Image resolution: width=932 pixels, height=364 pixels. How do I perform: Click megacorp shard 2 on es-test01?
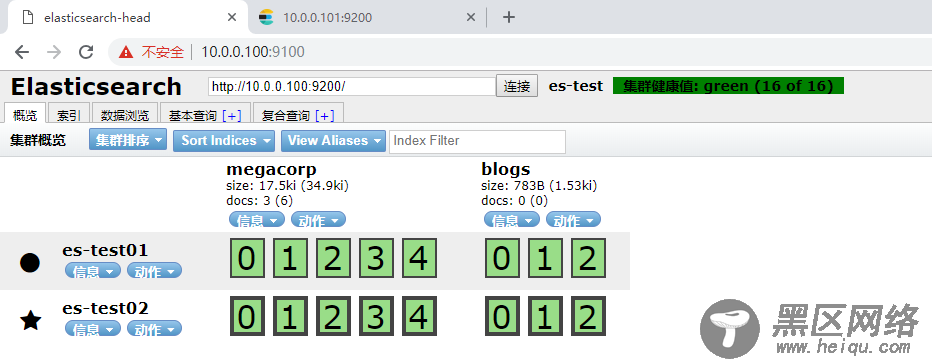click(333, 258)
